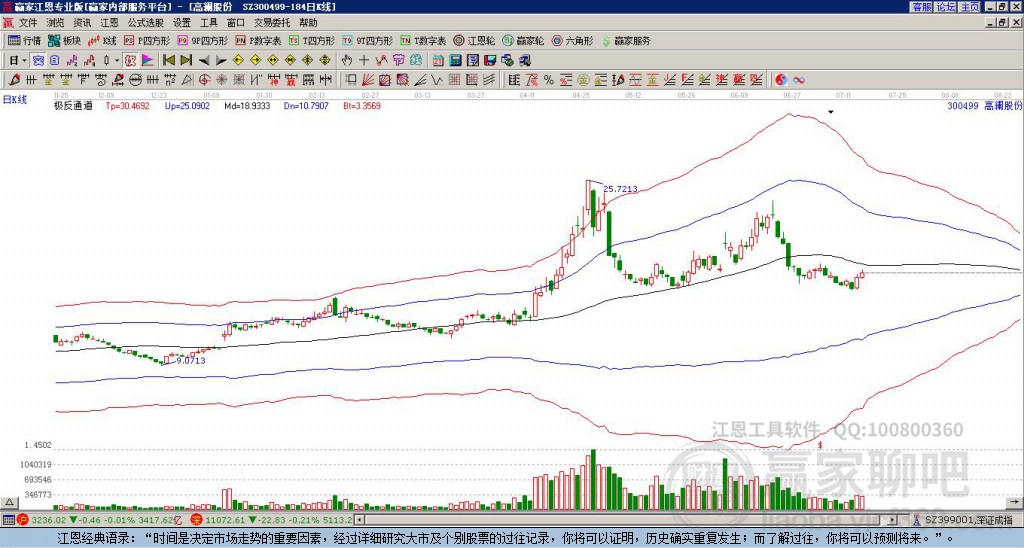This screenshot has height=548, width=1024.
Task: Click the 客服 customer service button
Action: (x=922, y=7)
